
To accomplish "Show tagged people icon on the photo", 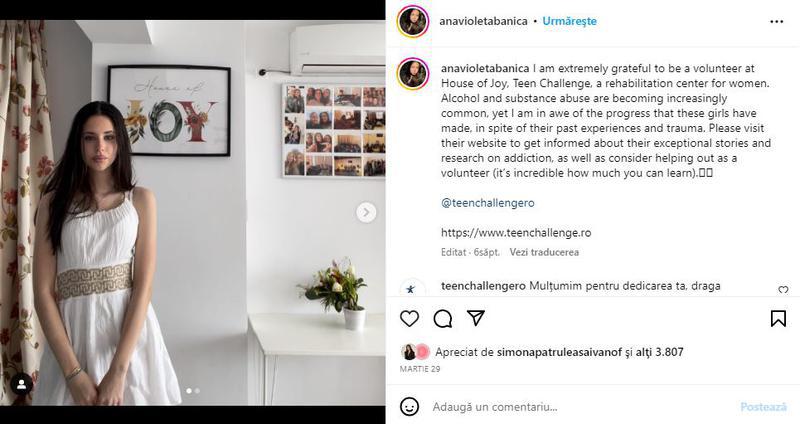I will [21, 385].
